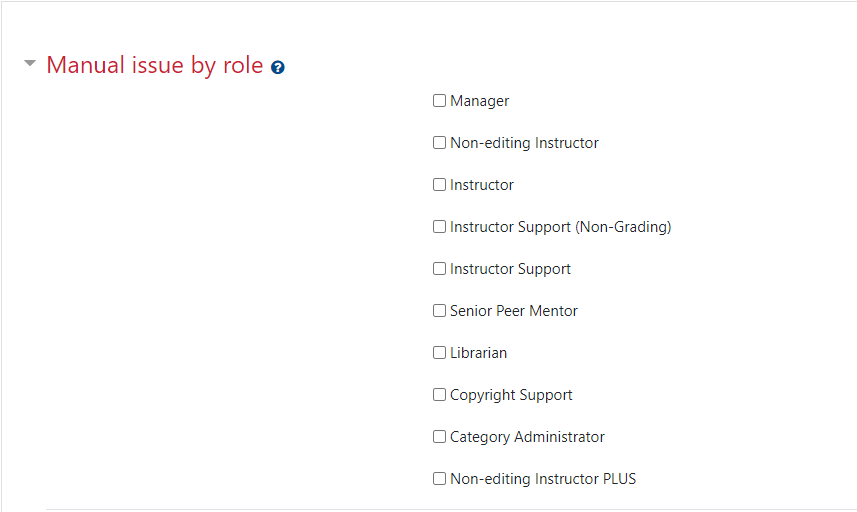The height and width of the screenshot is (512, 857).
Task: Select Instructor Support (Non-Grading) checkbox
Action: [439, 227]
